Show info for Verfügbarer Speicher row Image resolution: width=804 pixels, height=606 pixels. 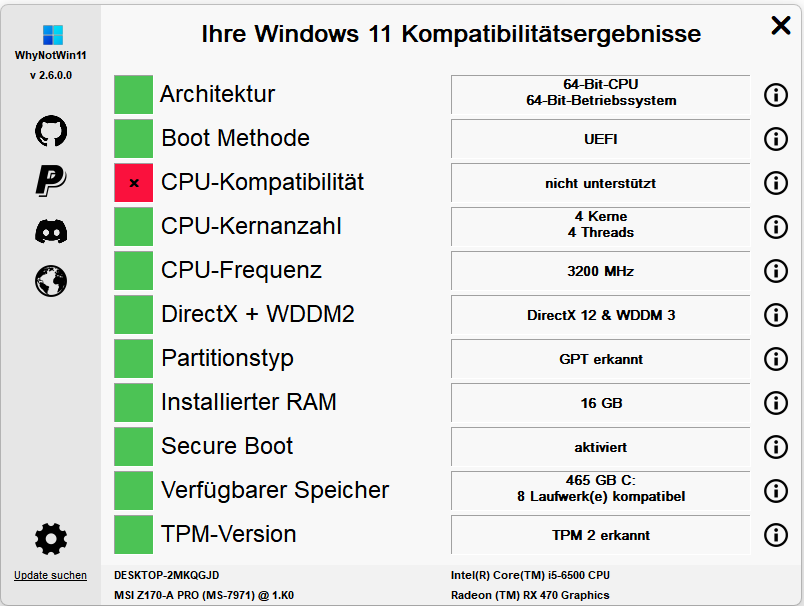point(776,491)
